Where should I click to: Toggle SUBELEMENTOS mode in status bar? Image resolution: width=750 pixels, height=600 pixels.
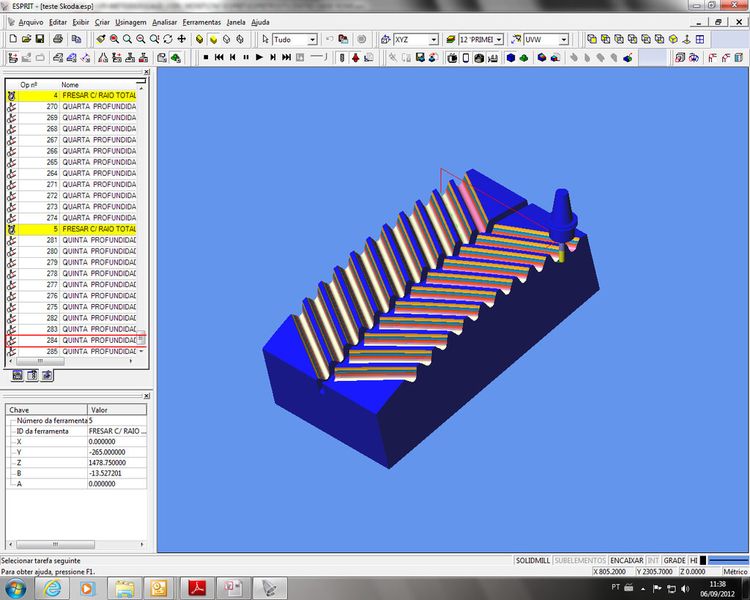(x=580, y=560)
